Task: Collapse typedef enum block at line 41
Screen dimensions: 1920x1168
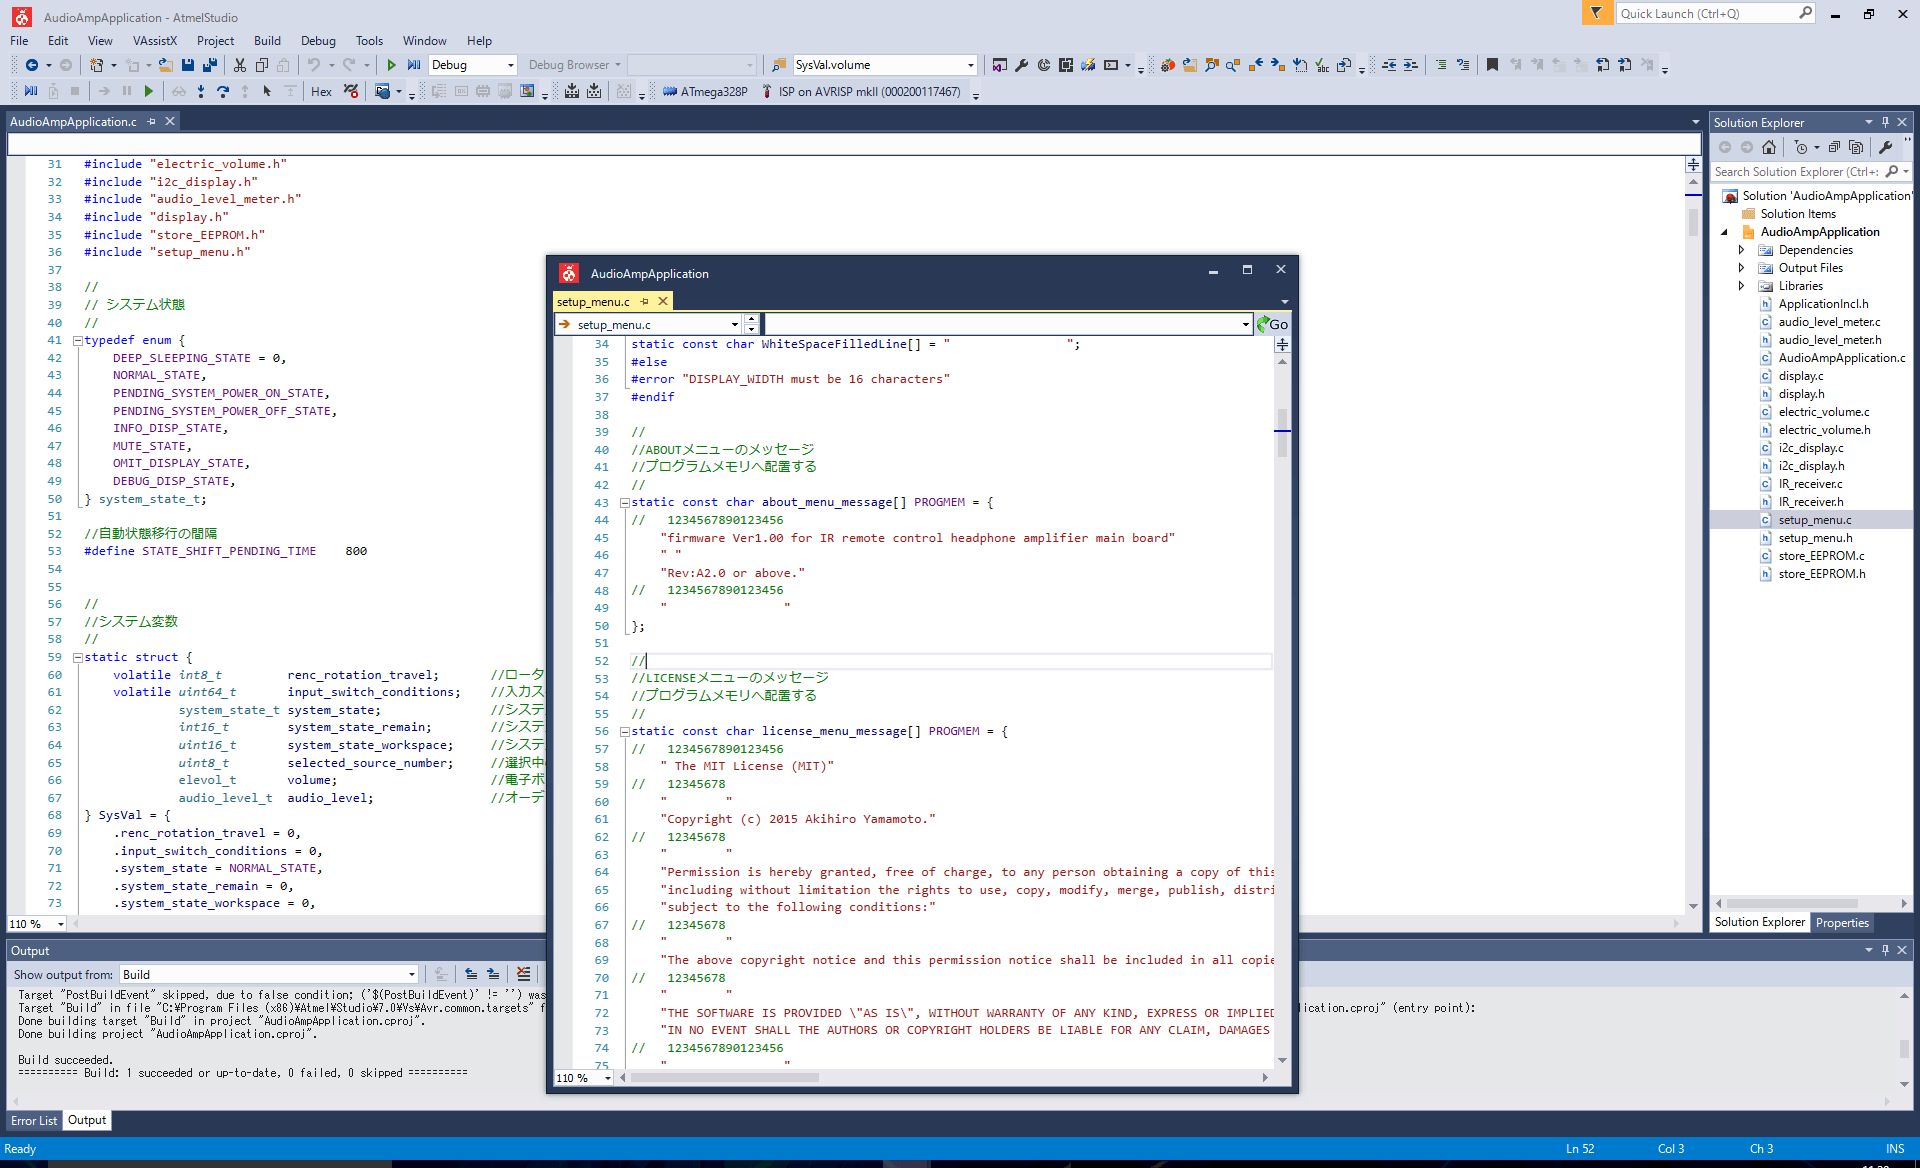Action: point(77,341)
